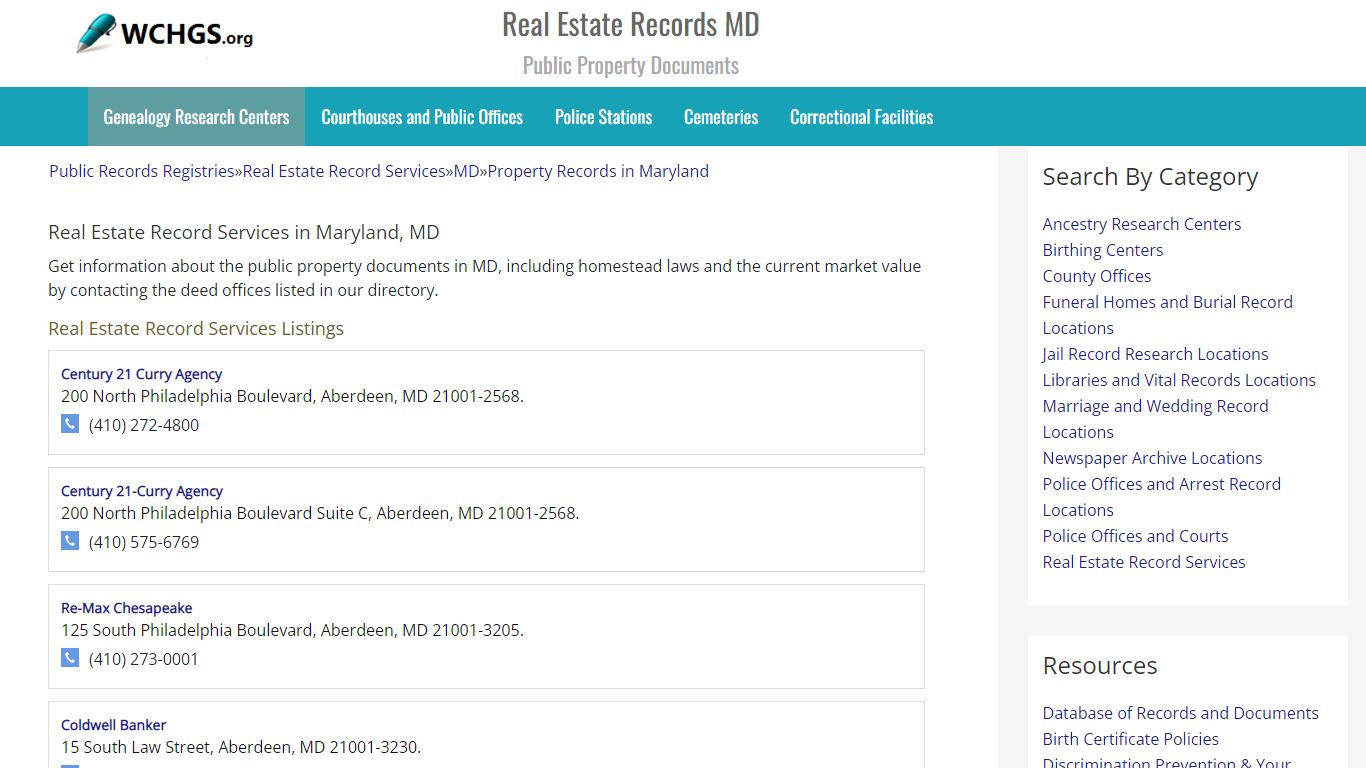
Task: Open Ancestry Research Centers category
Action: 1142,224
